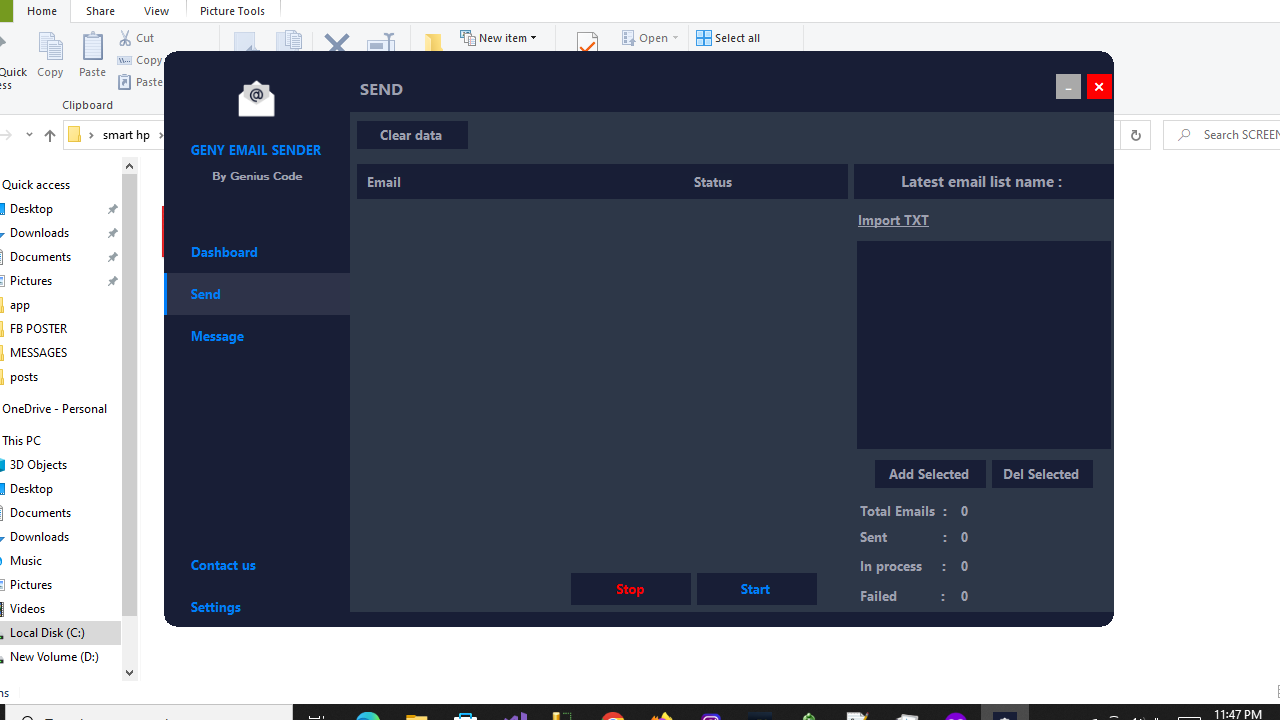Click the refresh icon beside the address bar
Image resolution: width=1280 pixels, height=720 pixels.
[1135, 134]
